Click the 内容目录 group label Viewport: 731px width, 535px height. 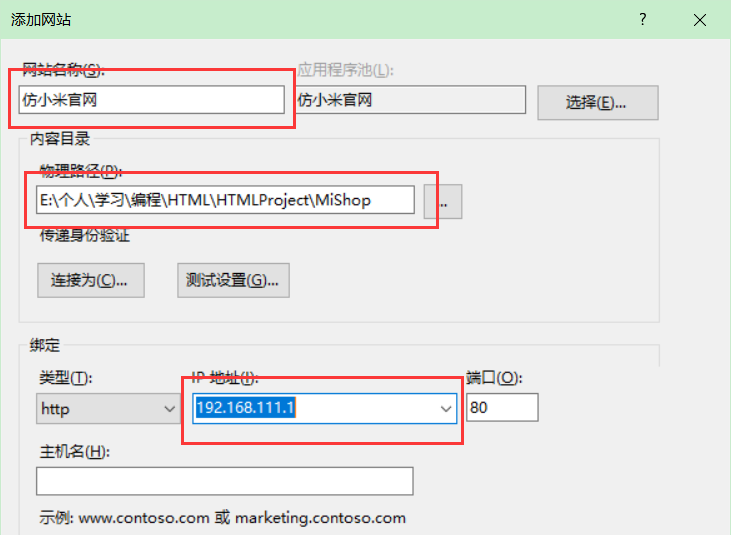pyautogui.click(x=60, y=139)
